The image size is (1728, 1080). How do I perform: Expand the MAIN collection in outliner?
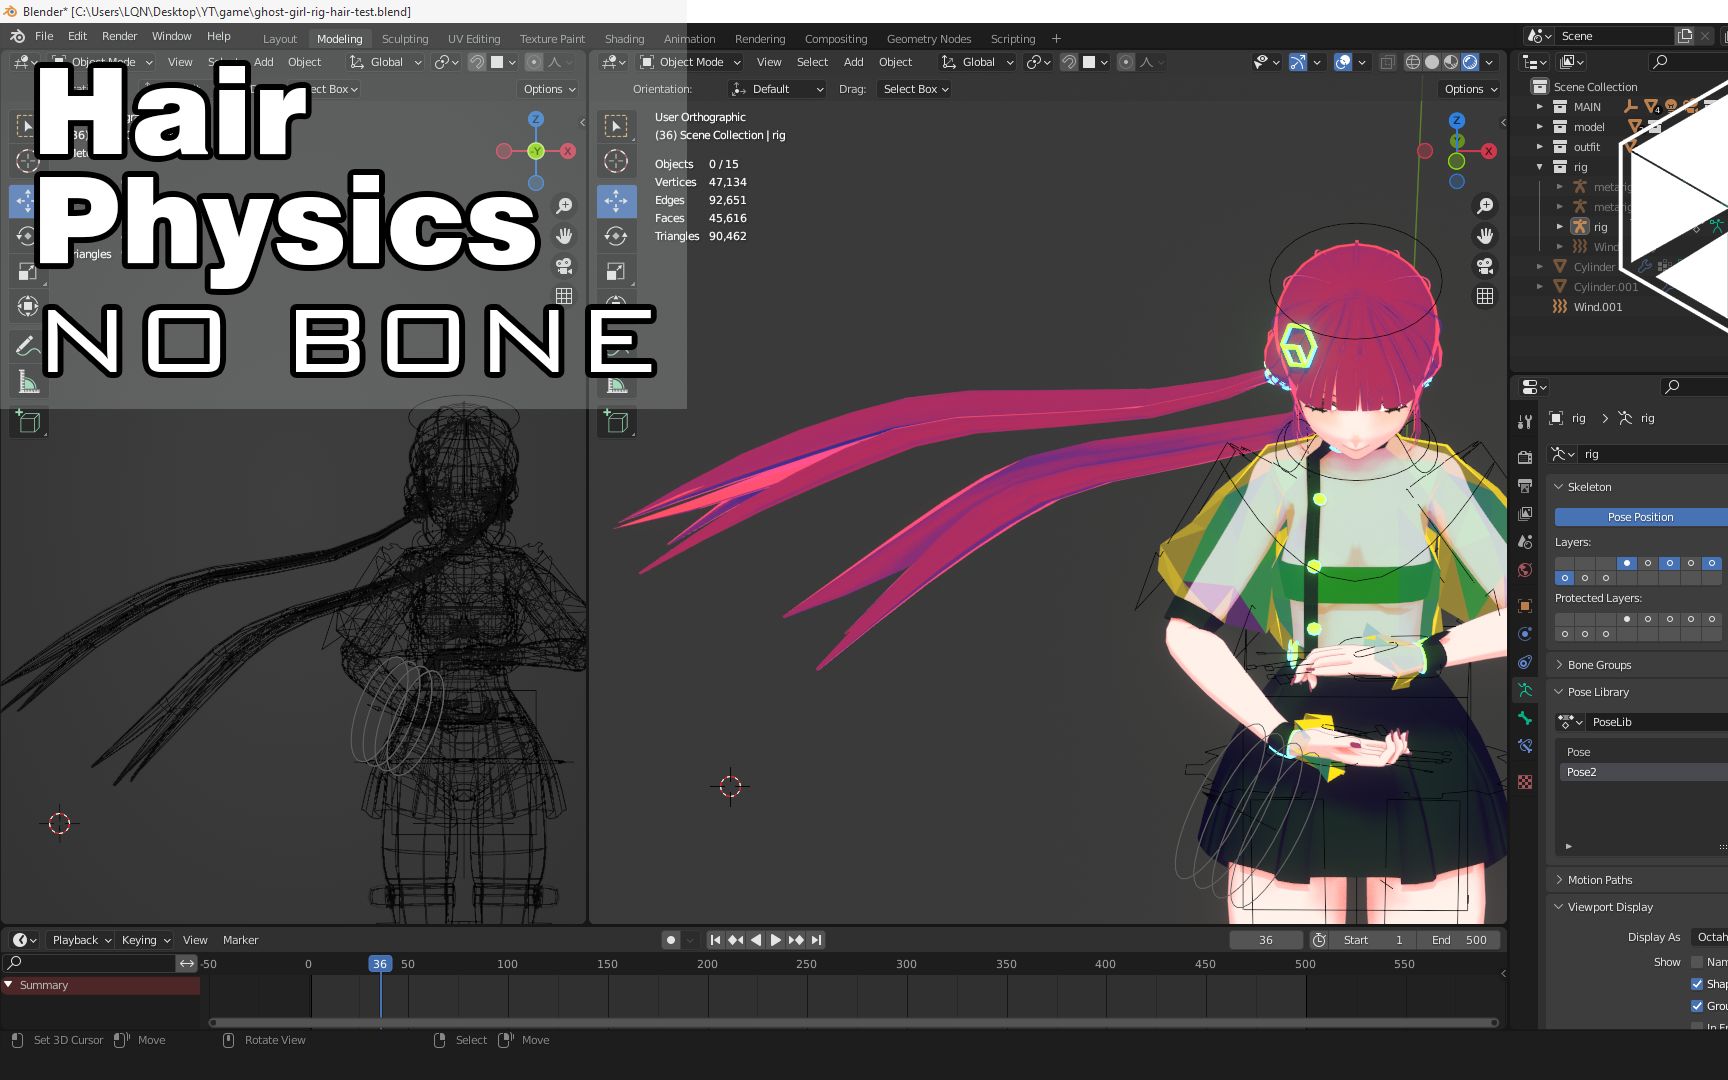pyautogui.click(x=1540, y=107)
